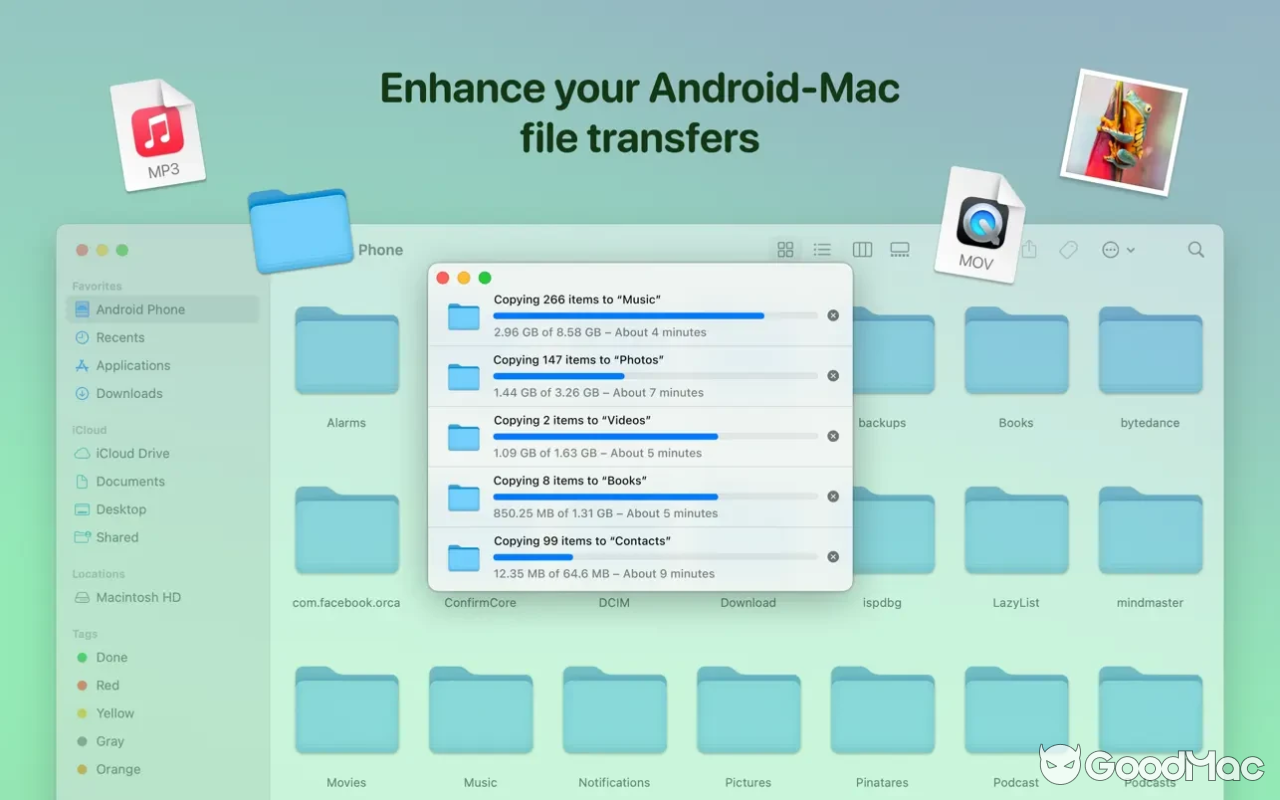
Task: Start a search with the magnifier icon
Action: tap(1195, 249)
